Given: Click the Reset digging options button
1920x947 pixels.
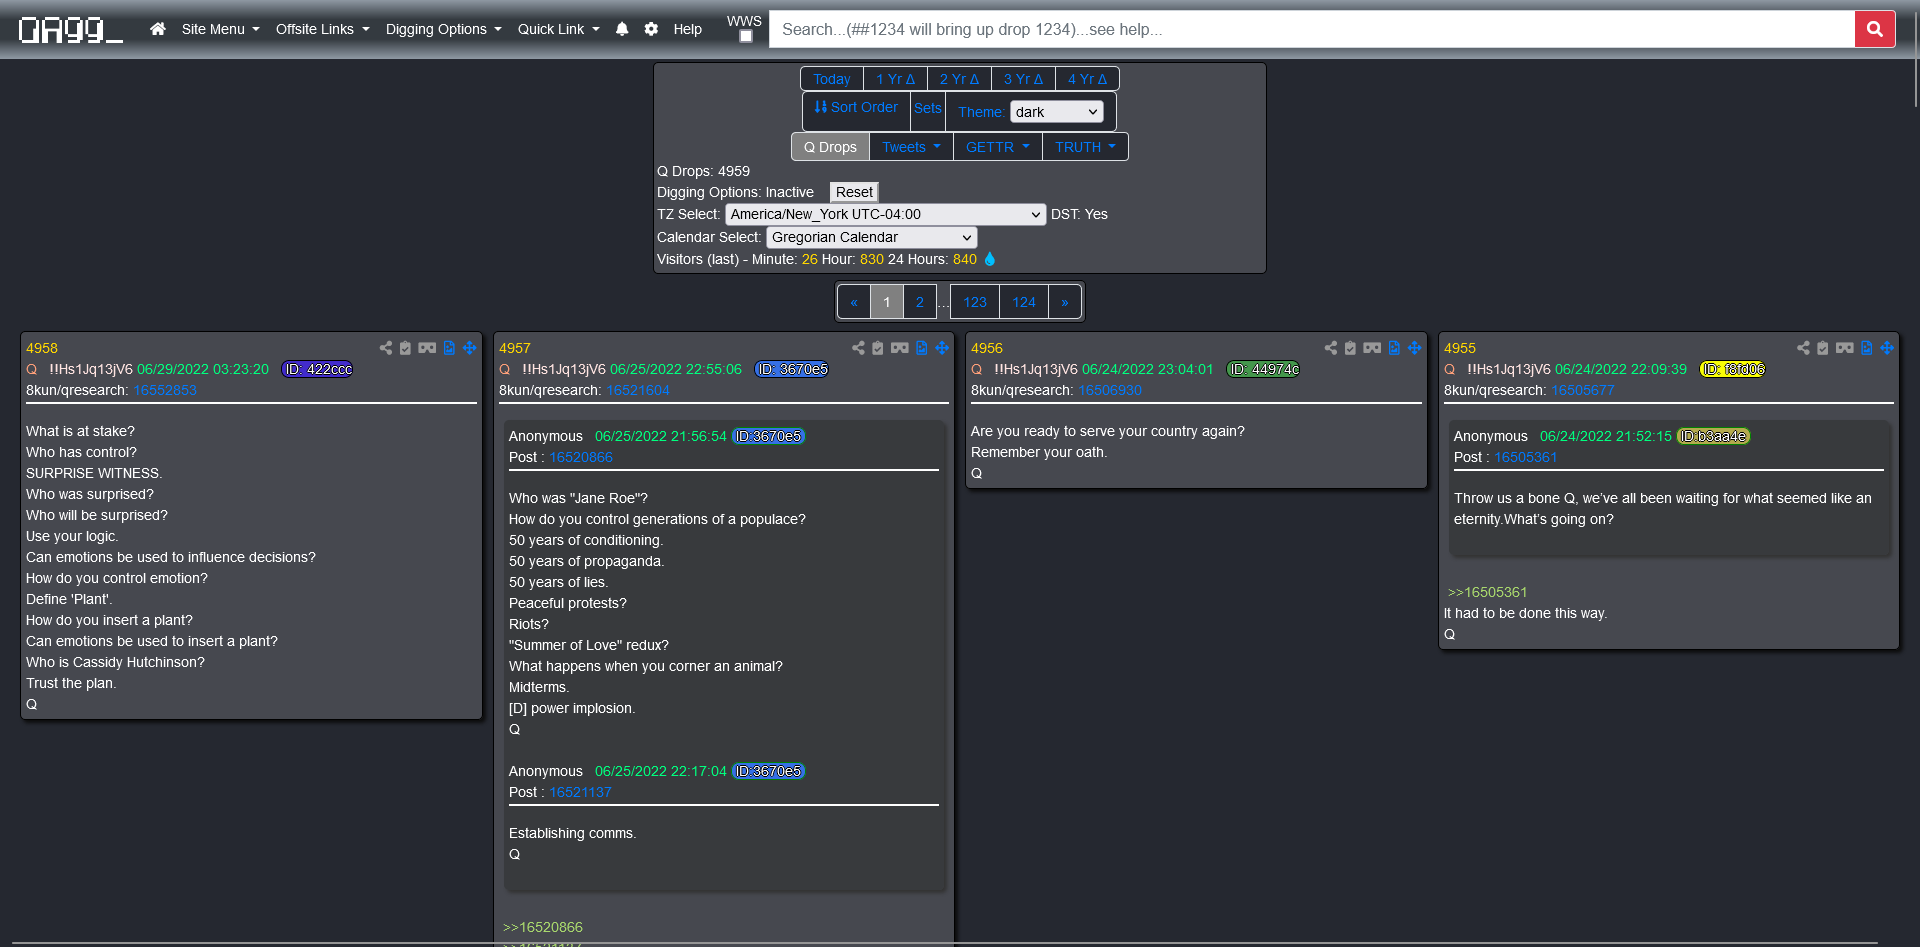Looking at the screenshot, I should (x=854, y=192).
